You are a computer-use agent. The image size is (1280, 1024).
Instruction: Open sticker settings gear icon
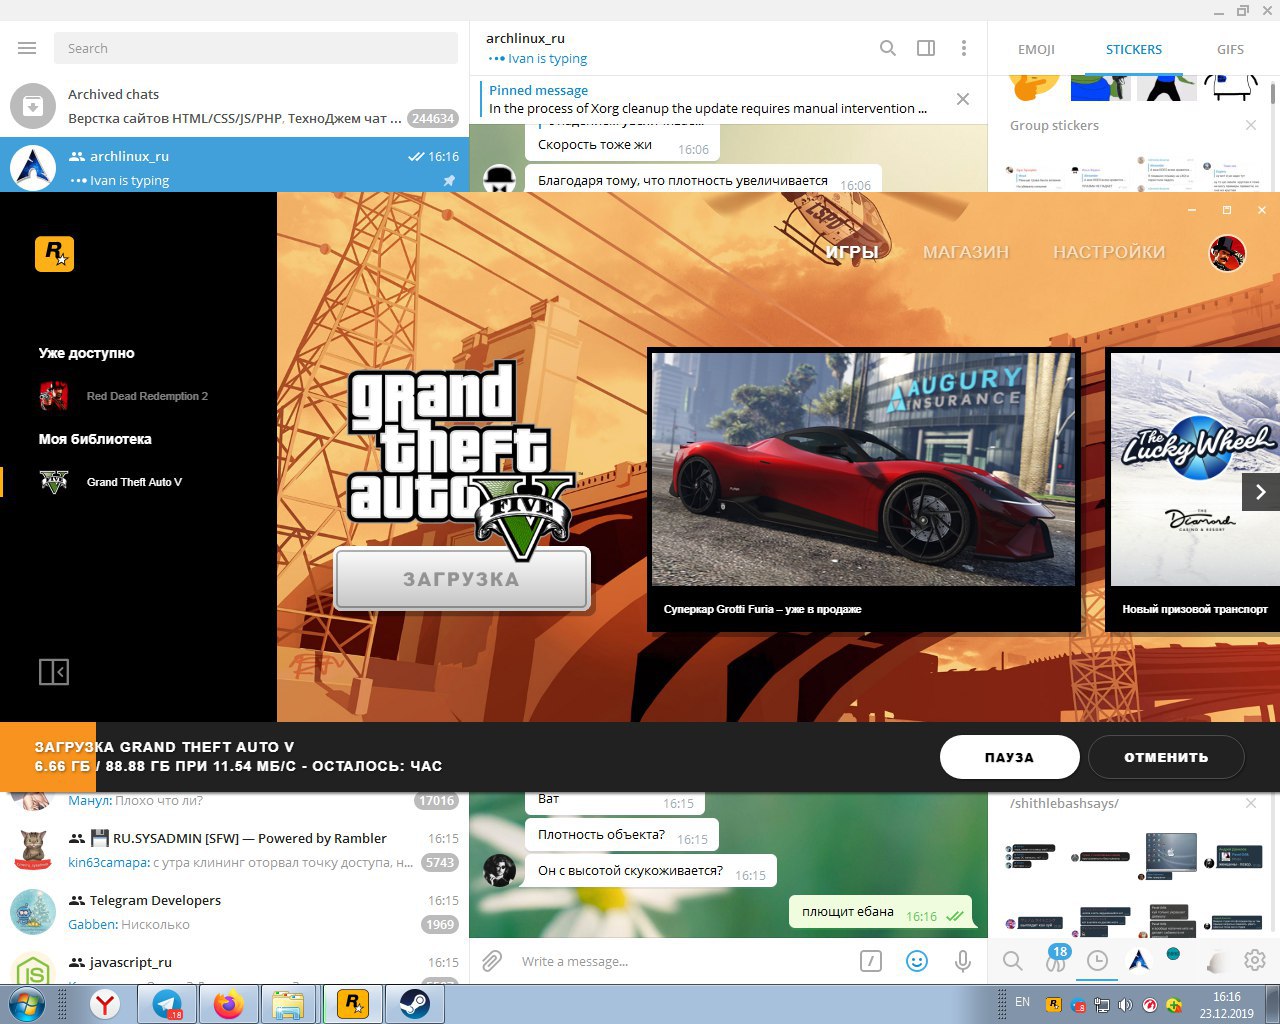1254,961
